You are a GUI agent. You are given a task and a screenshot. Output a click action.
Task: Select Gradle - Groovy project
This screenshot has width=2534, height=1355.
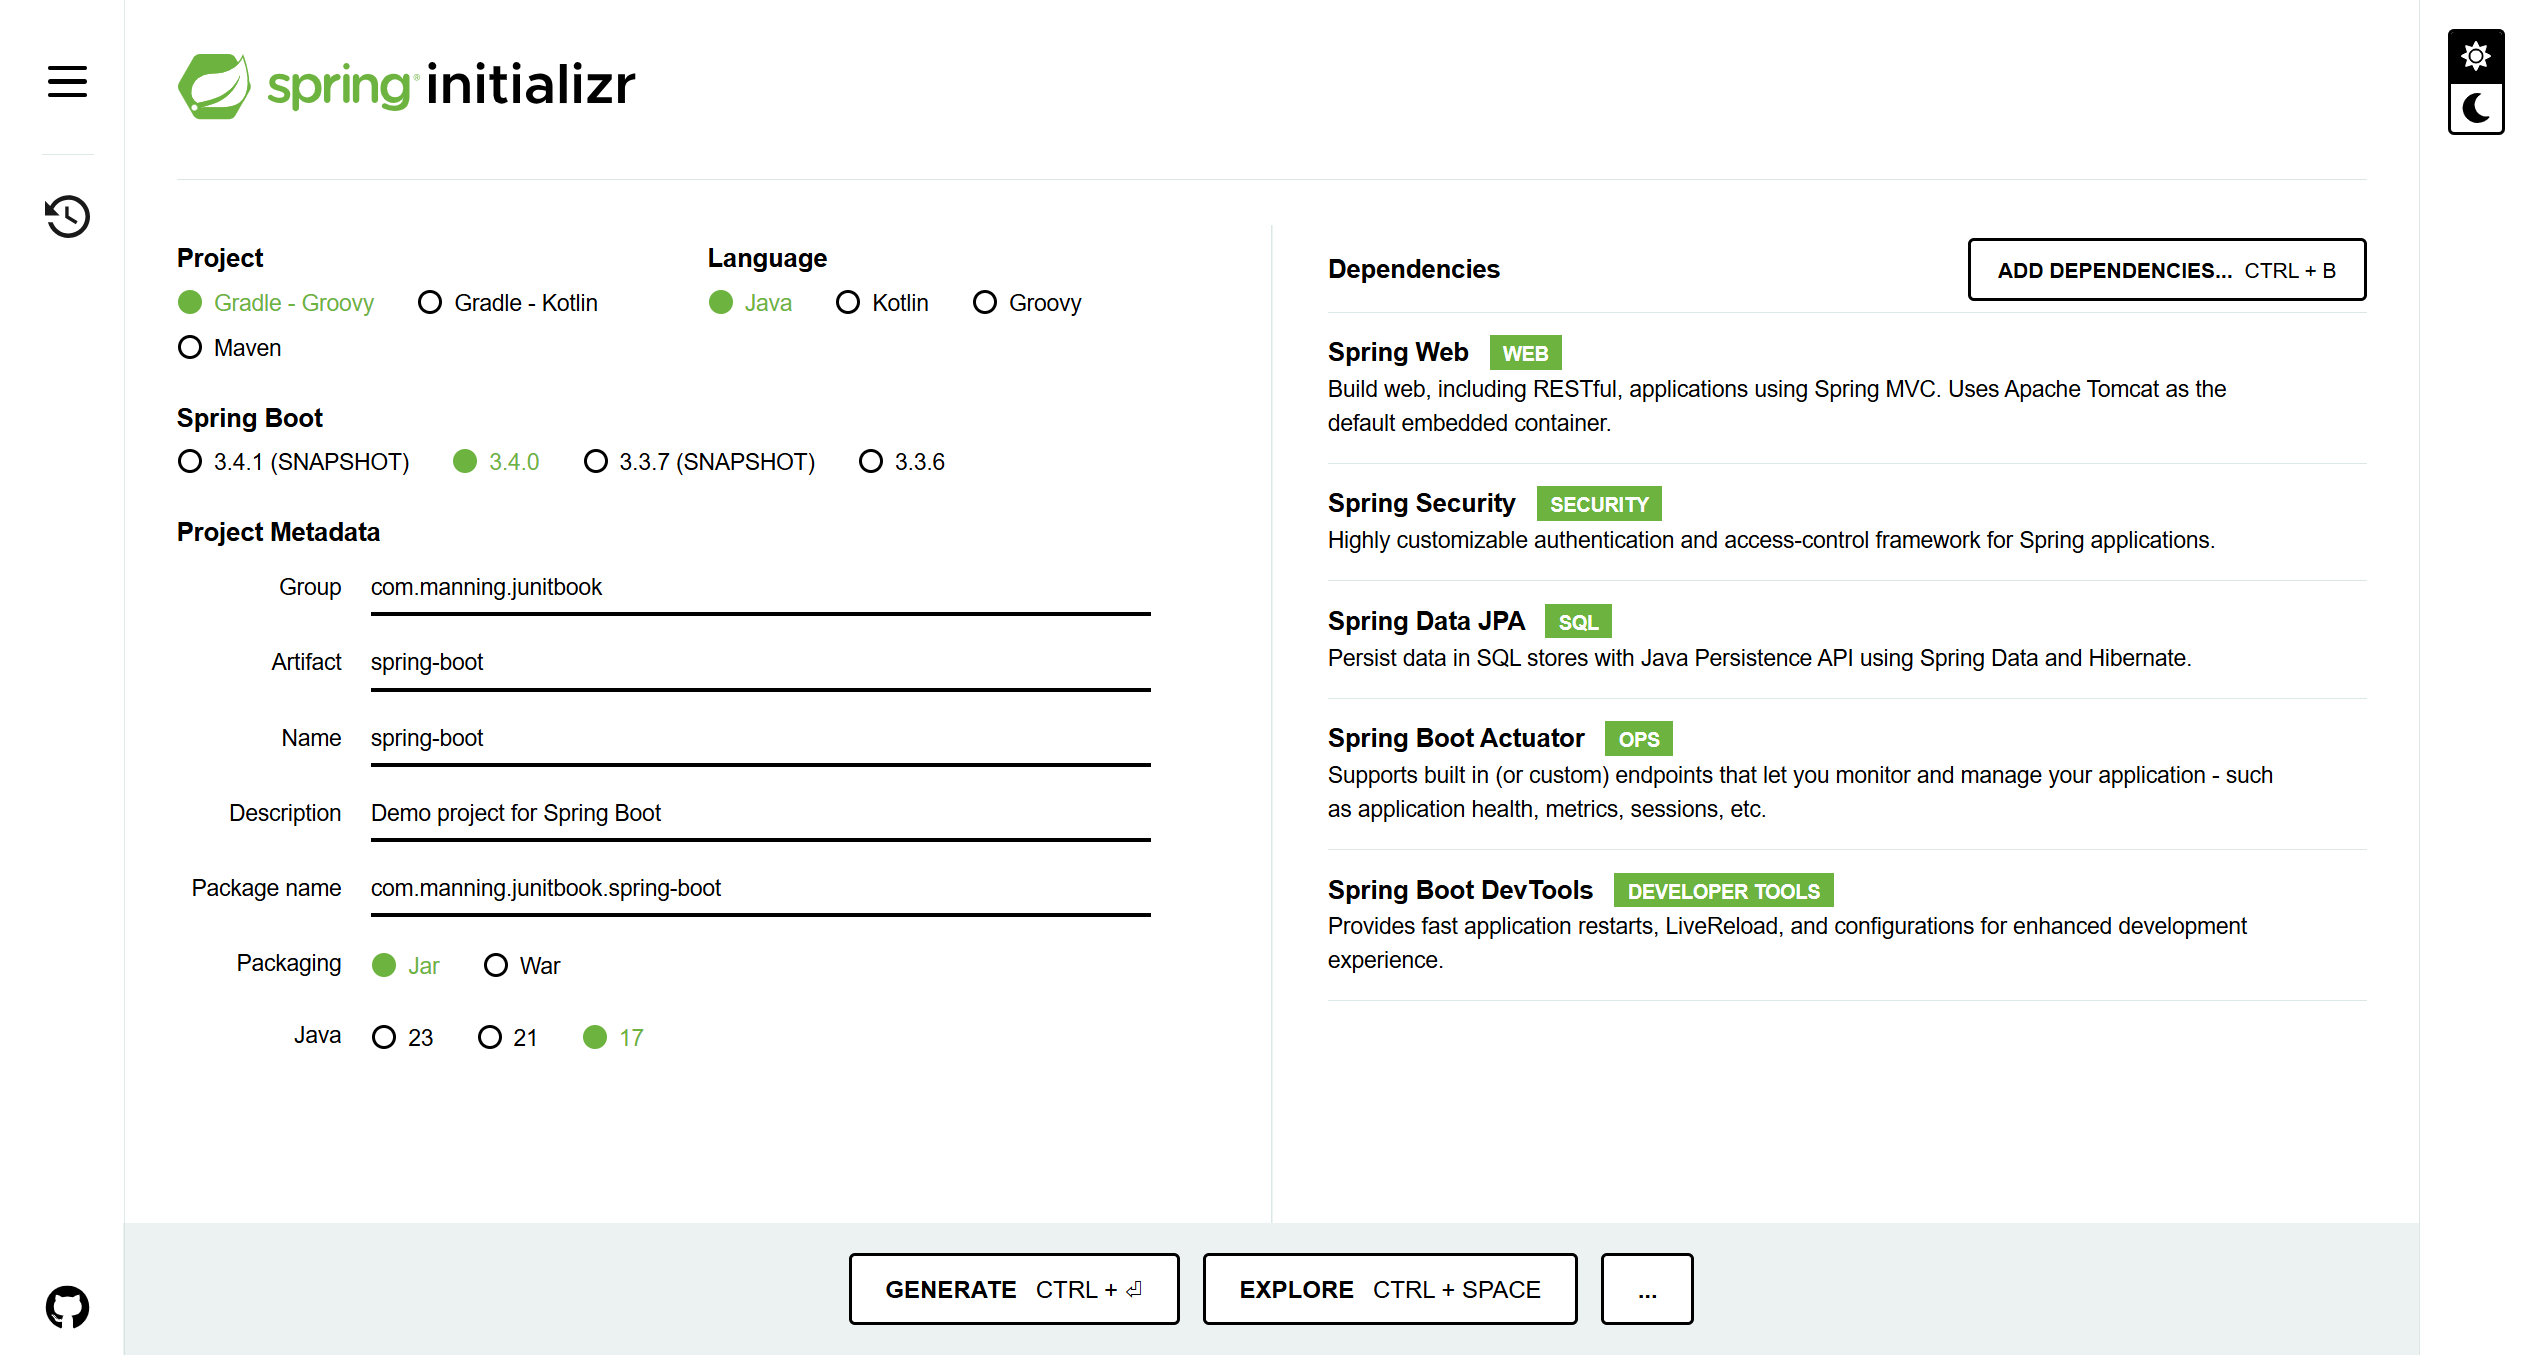click(276, 303)
